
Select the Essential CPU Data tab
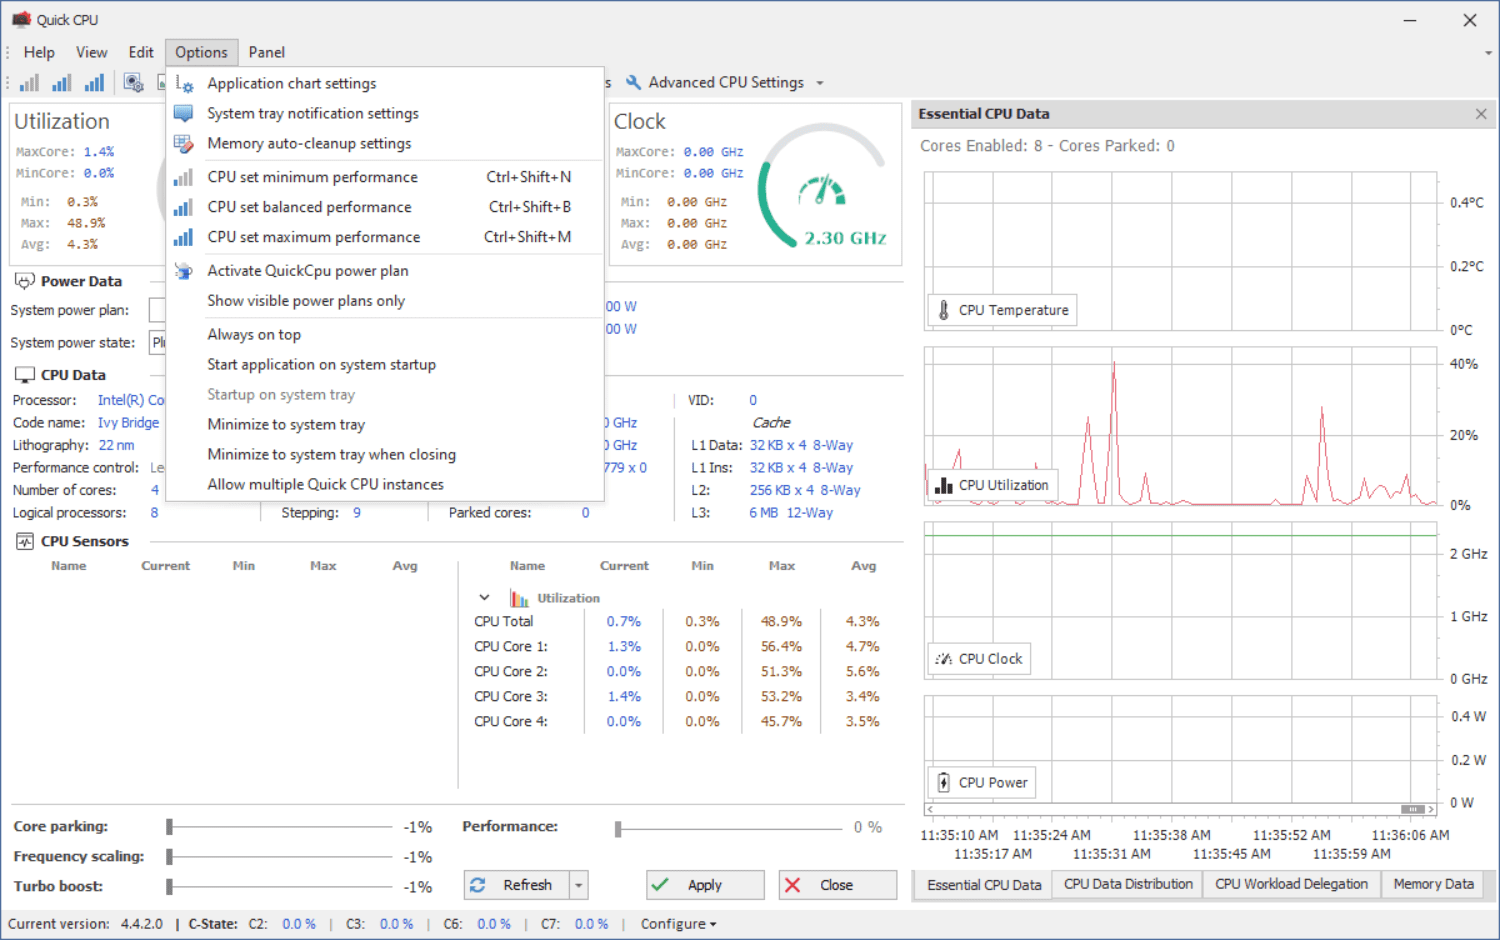pyautogui.click(x=984, y=885)
